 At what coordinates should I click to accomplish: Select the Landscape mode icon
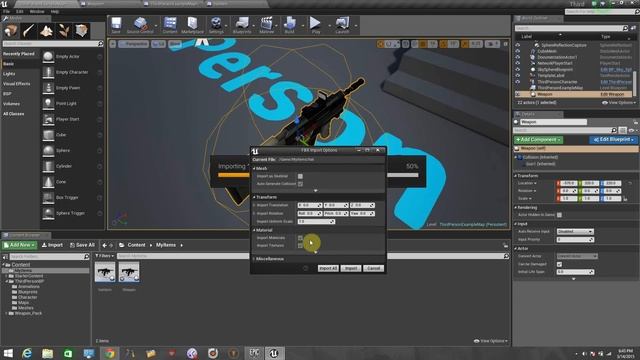coord(46,31)
